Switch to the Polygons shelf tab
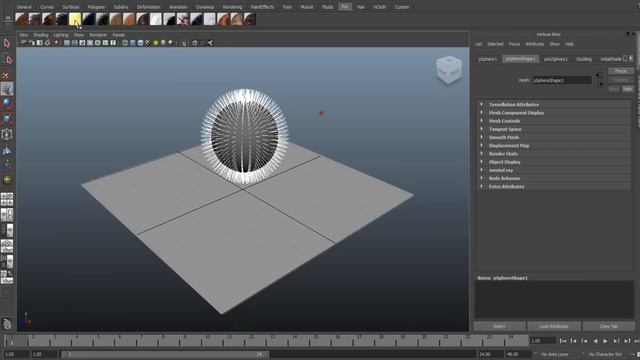The width and height of the screenshot is (640, 360). click(x=96, y=7)
